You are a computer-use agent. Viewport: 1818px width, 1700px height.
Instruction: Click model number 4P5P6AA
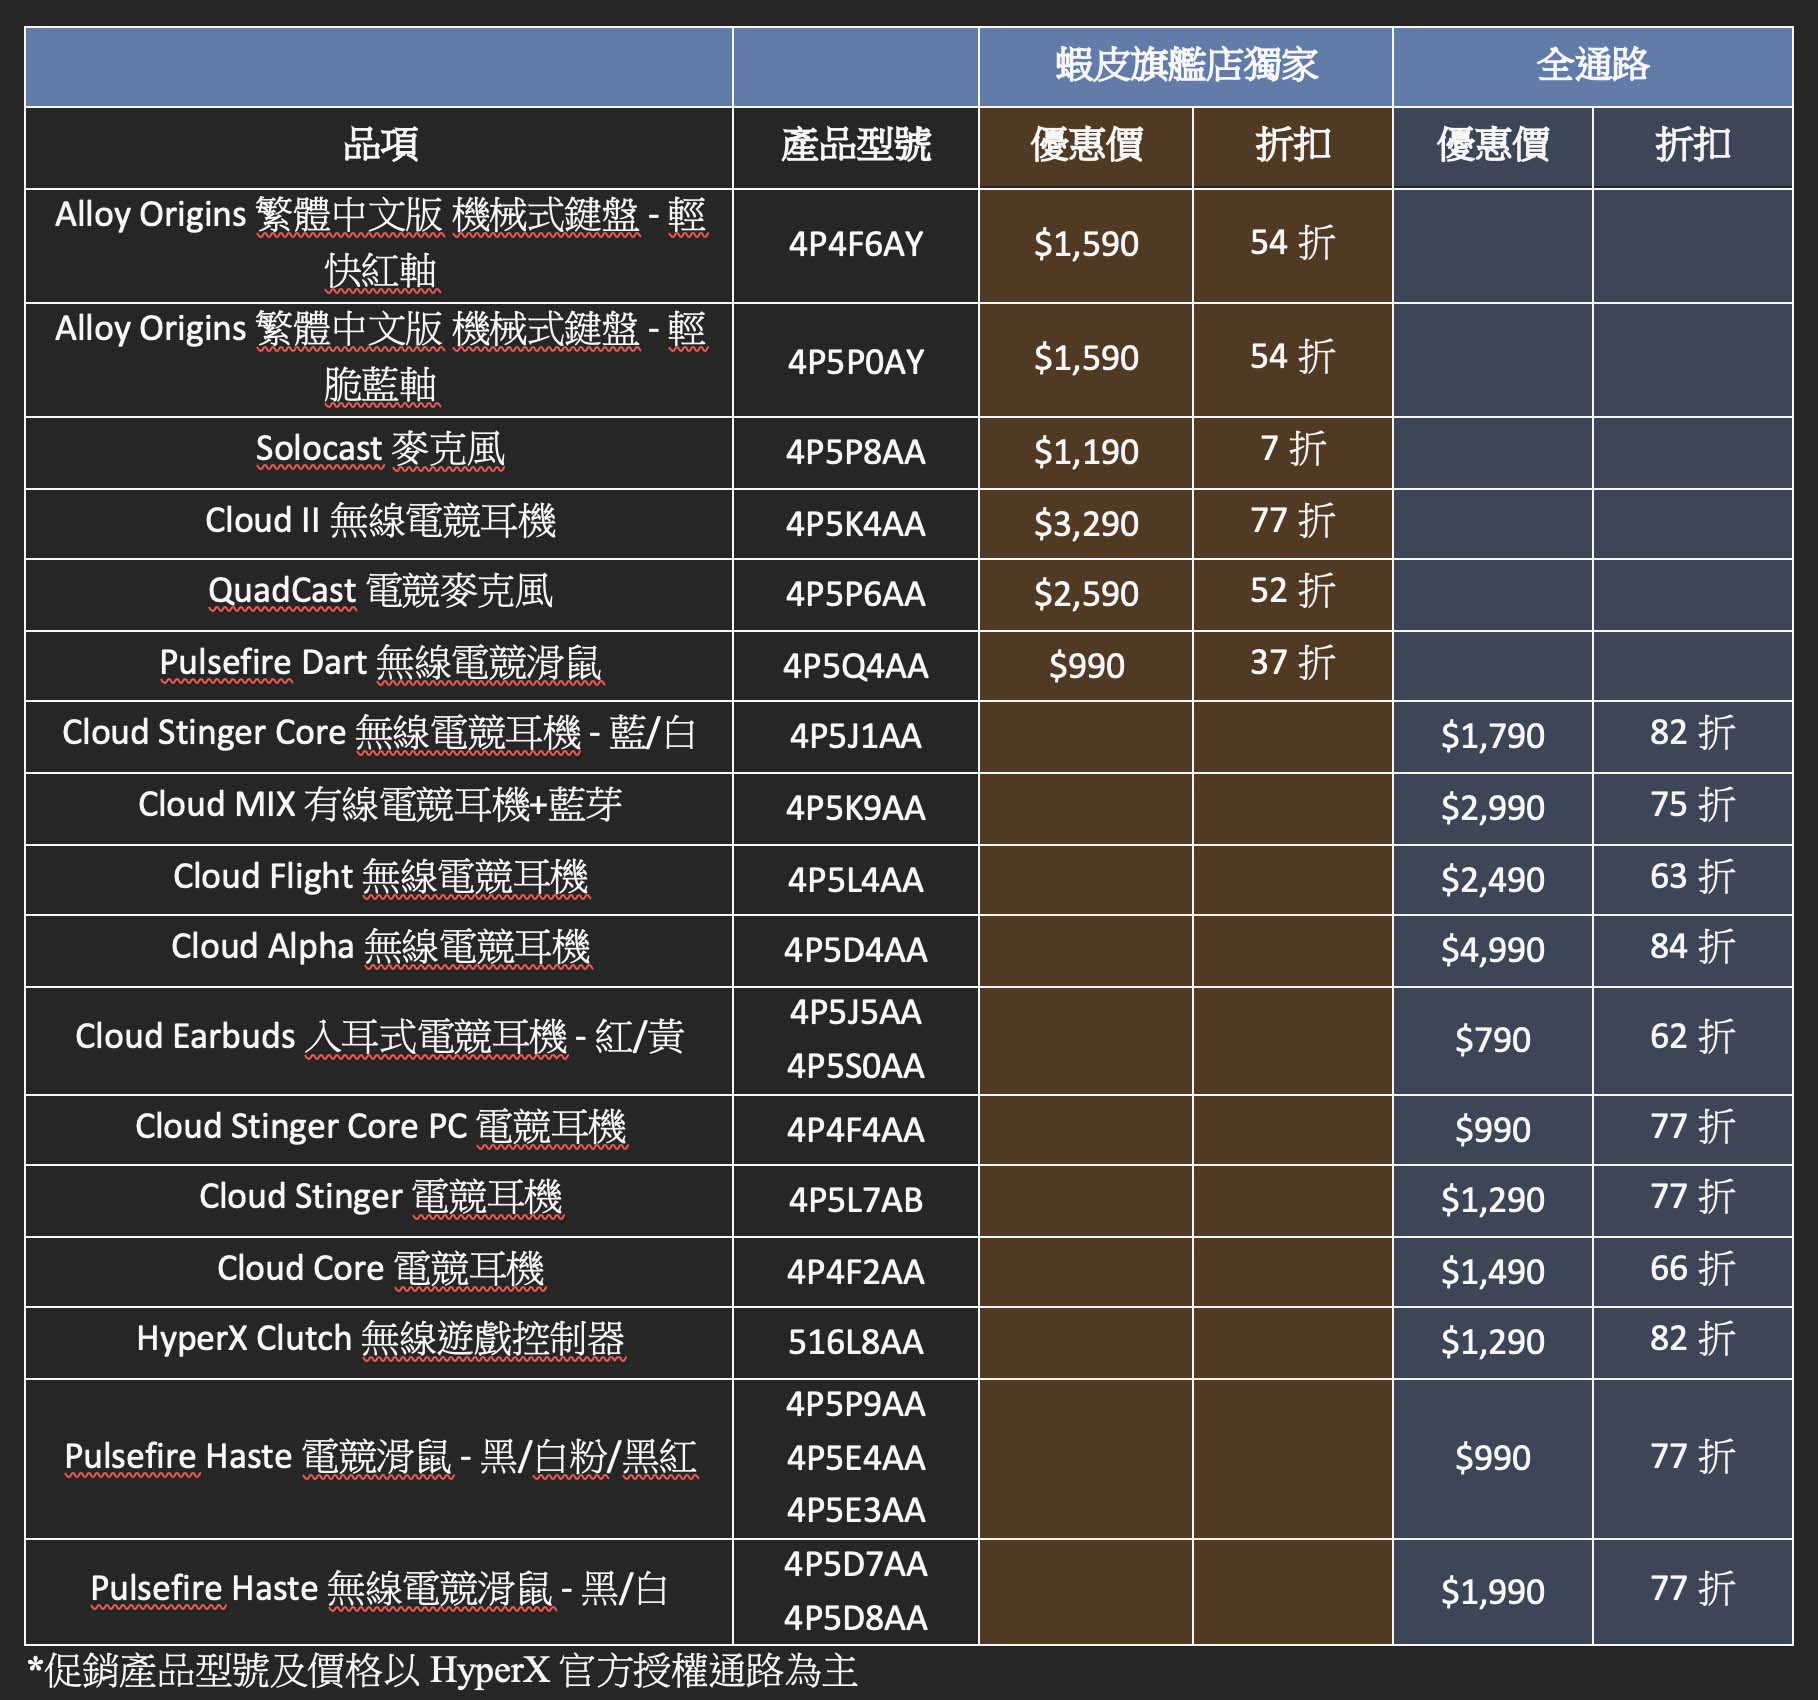(x=855, y=594)
